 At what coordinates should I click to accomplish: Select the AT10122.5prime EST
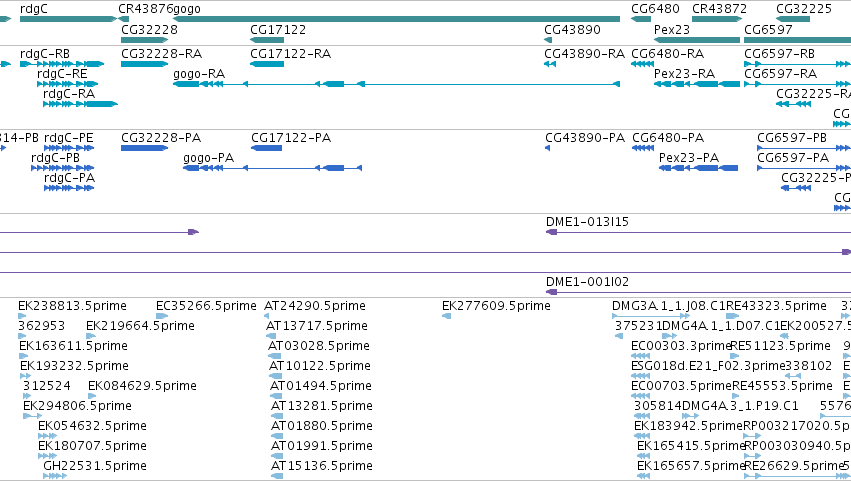276,376
